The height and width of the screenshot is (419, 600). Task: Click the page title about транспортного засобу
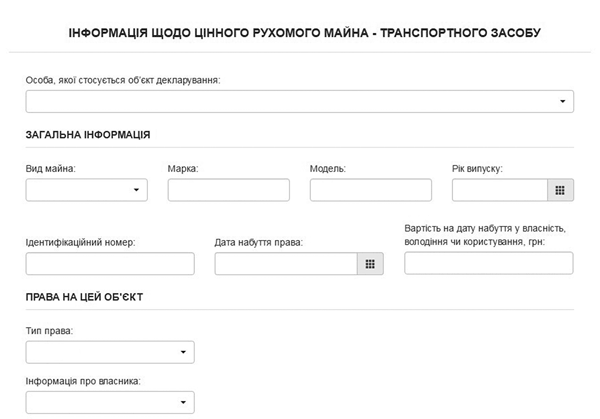click(x=304, y=33)
